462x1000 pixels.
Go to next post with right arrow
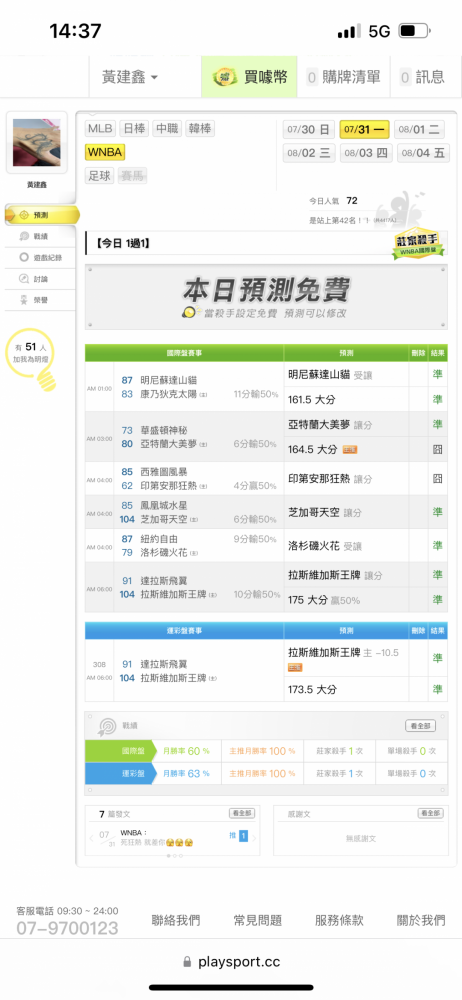[254, 838]
